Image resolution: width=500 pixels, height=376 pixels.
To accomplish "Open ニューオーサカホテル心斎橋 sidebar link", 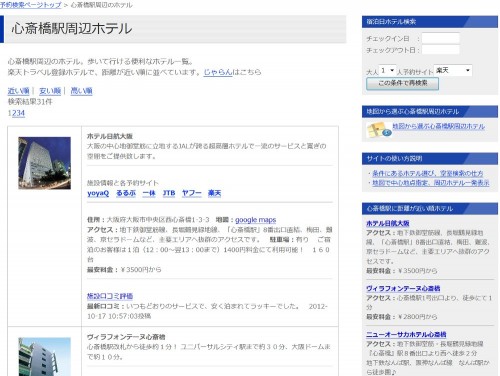I will pos(406,334).
